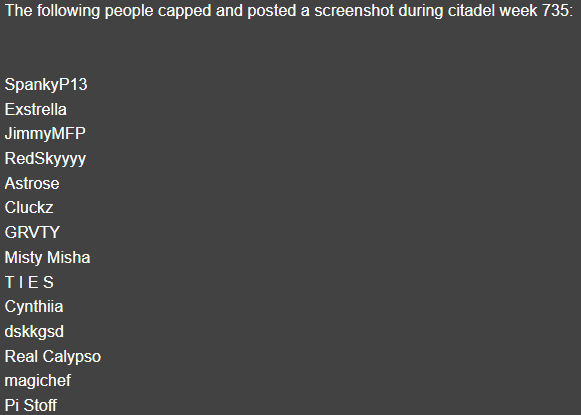This screenshot has width=581, height=415.
Task: Click magichef in the list
Action: tap(38, 381)
